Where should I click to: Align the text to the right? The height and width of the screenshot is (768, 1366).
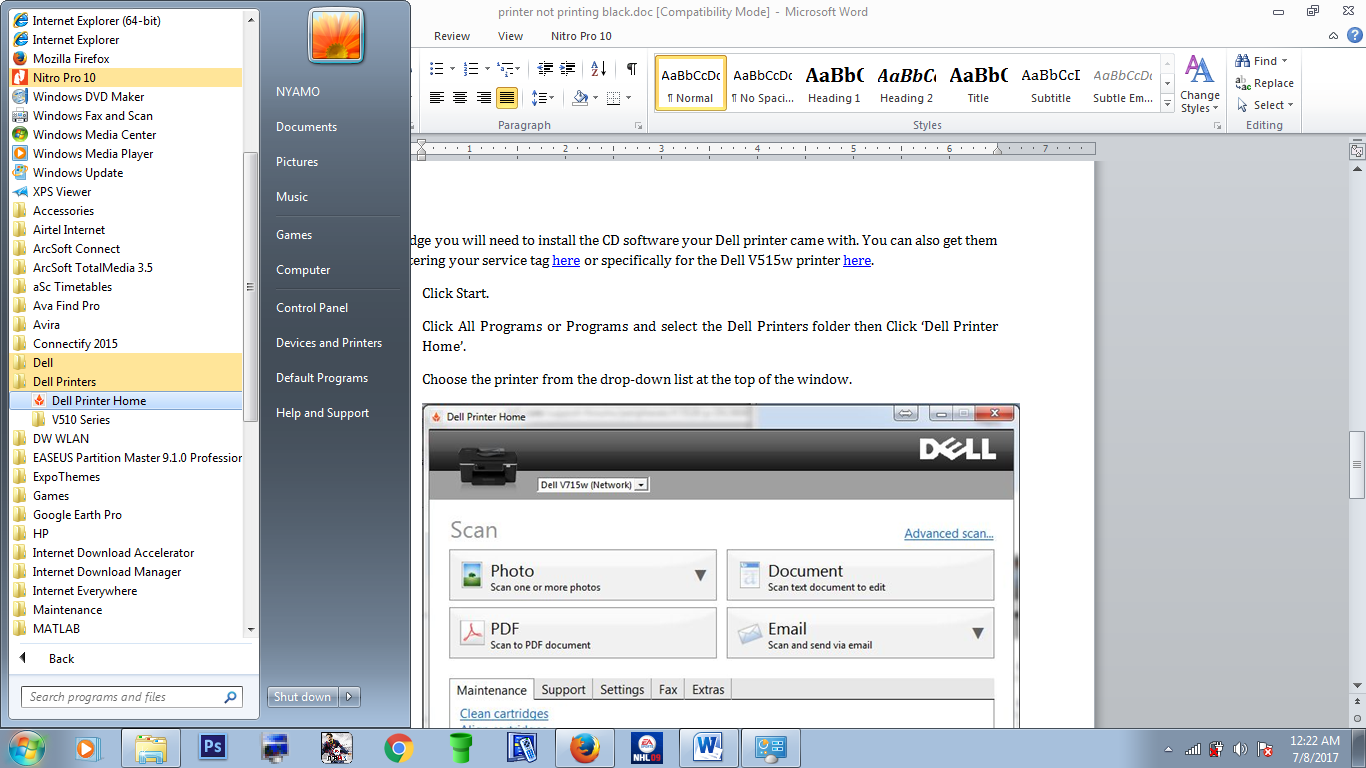pyautogui.click(x=484, y=98)
